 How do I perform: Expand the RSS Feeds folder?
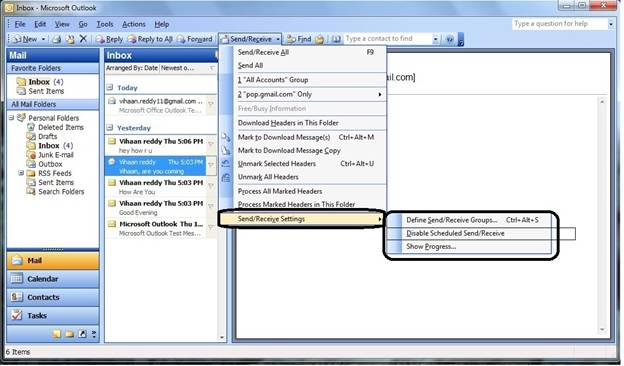21,173
